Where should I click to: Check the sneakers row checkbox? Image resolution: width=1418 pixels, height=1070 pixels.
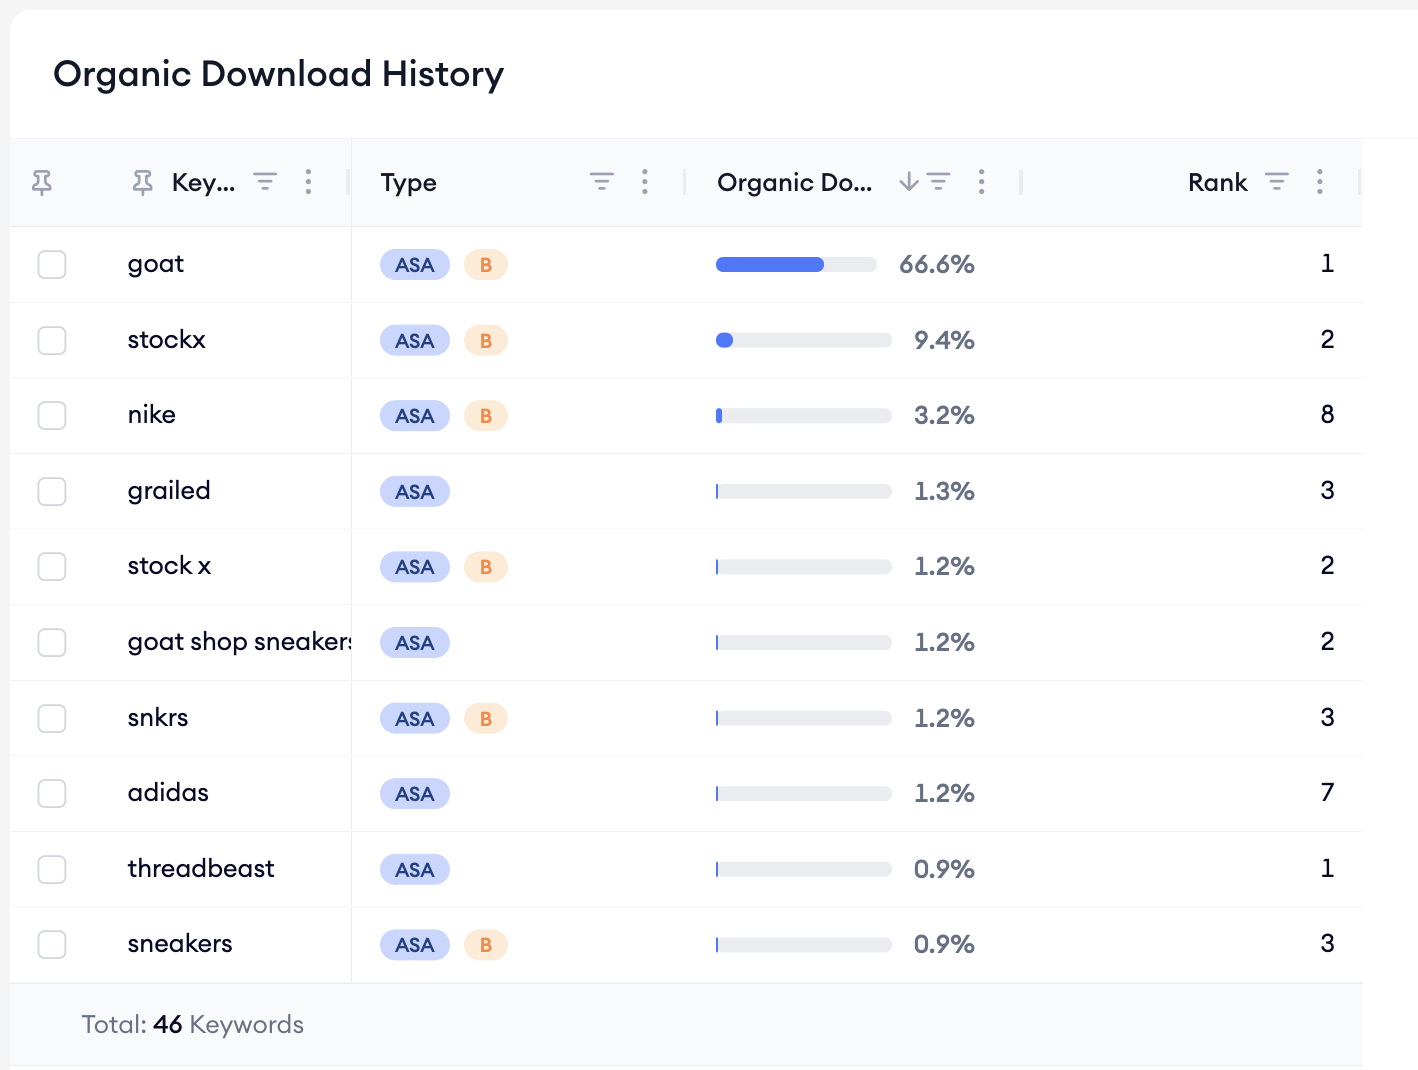[52, 945]
